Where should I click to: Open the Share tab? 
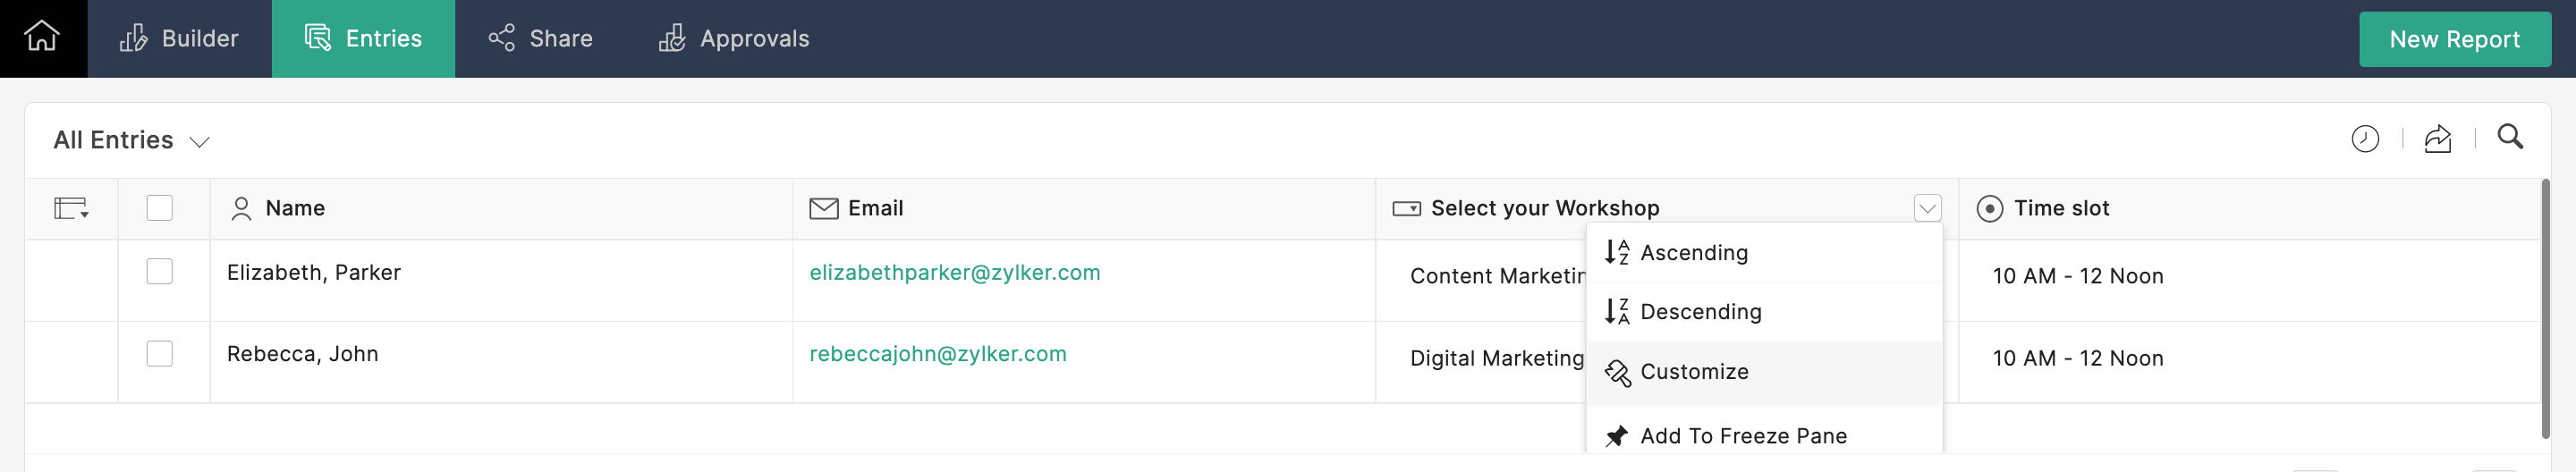(540, 39)
